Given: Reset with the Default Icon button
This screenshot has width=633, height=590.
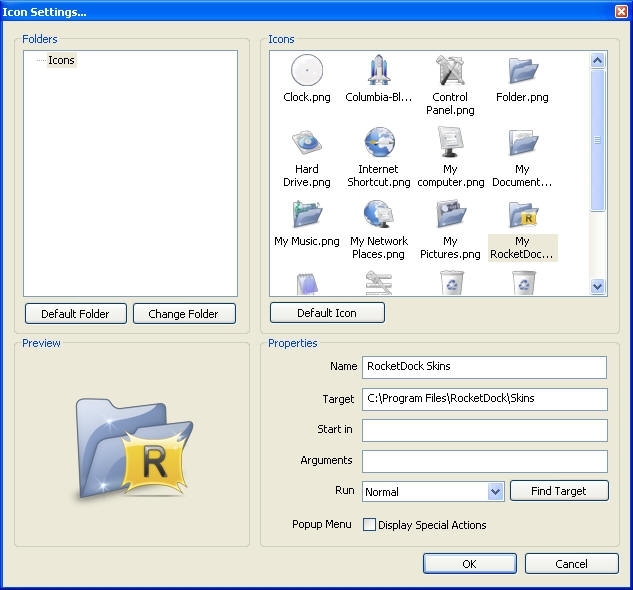Looking at the screenshot, I should tap(327, 313).
